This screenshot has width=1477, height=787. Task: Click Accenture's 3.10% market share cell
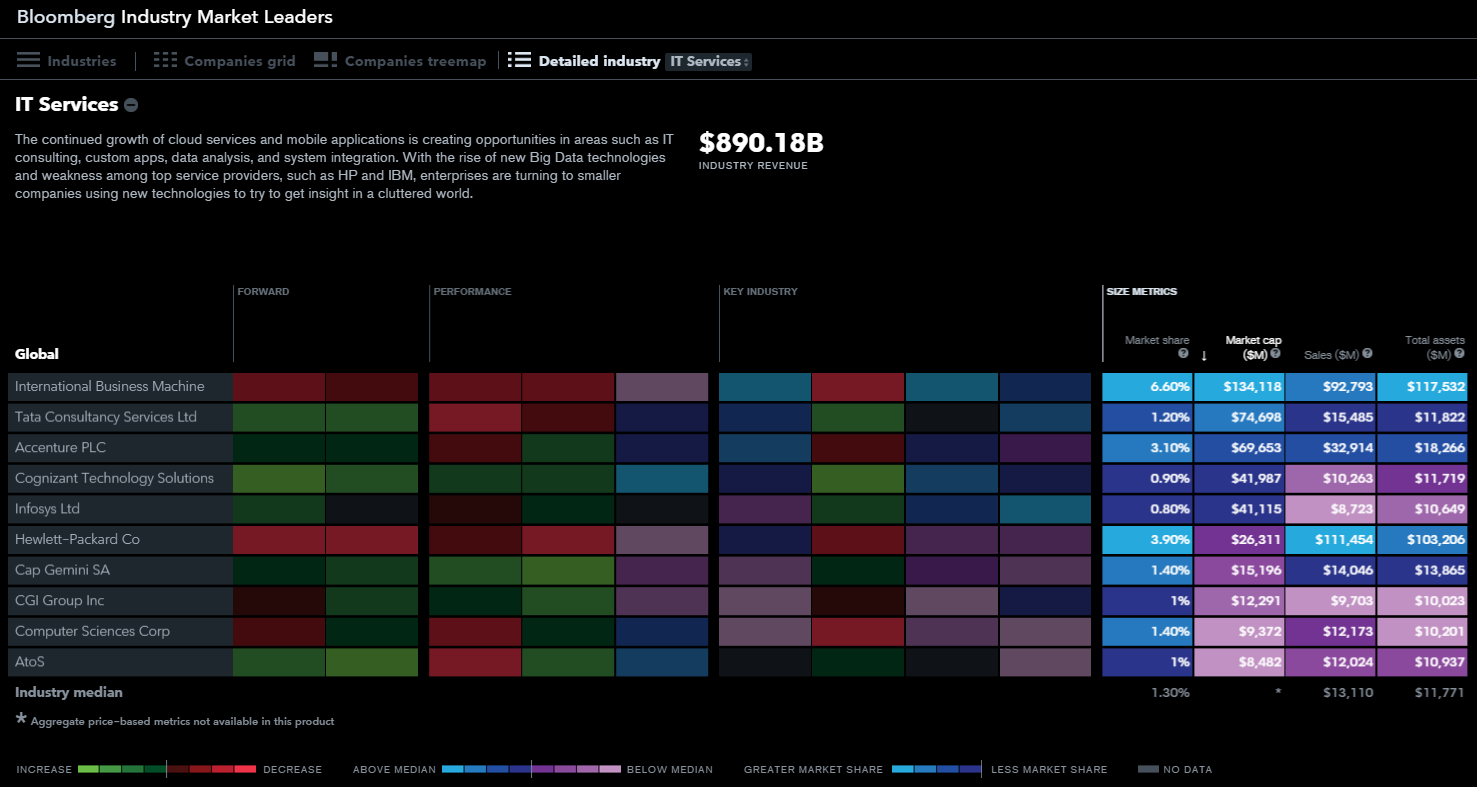(x=1147, y=448)
